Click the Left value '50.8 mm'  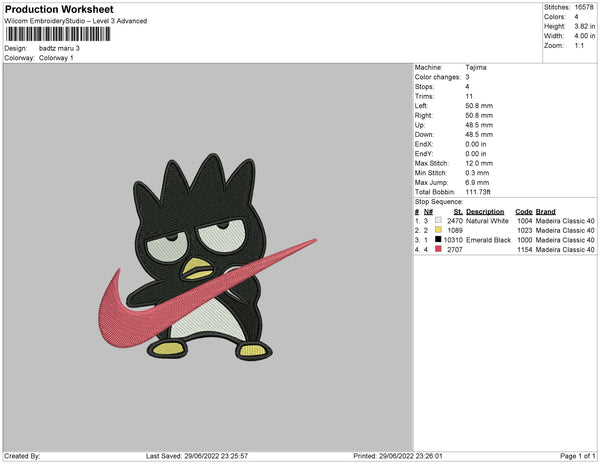479,106
